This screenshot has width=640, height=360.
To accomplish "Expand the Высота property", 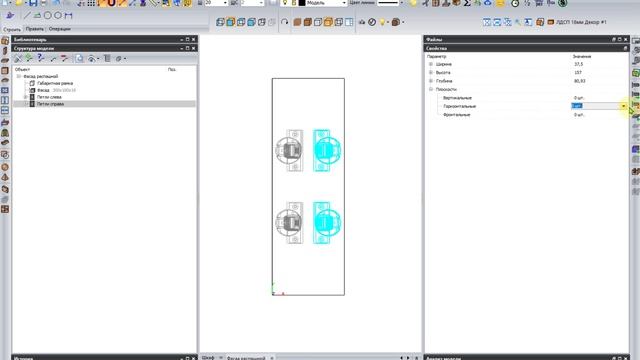I will pyautogui.click(x=431, y=72).
